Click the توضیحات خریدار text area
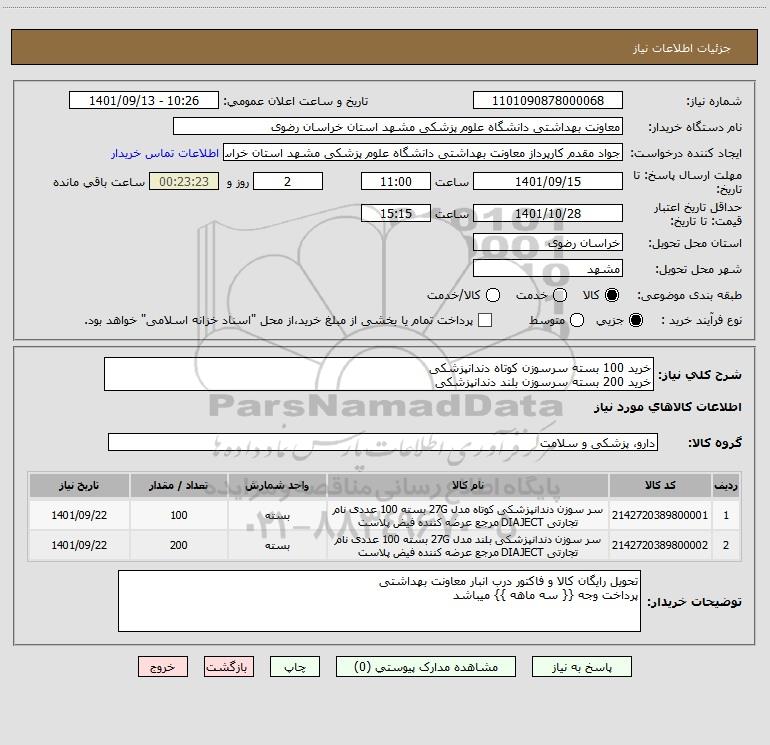 point(379,602)
